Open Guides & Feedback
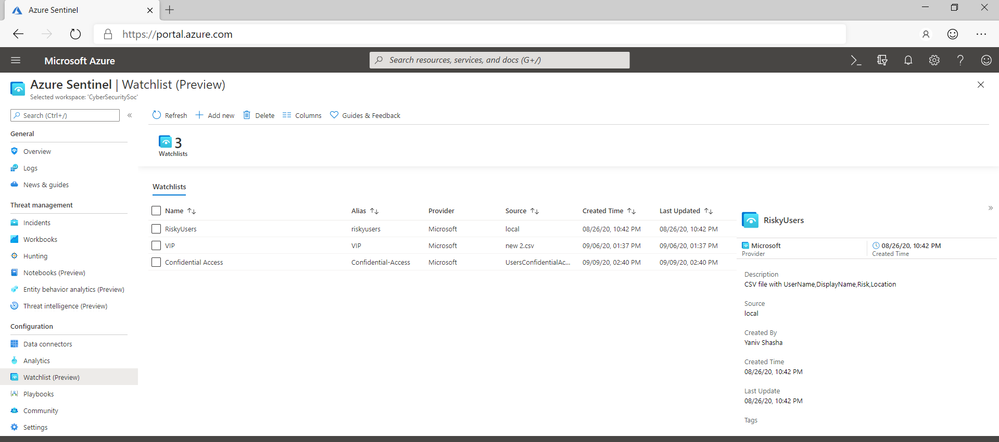 365,115
